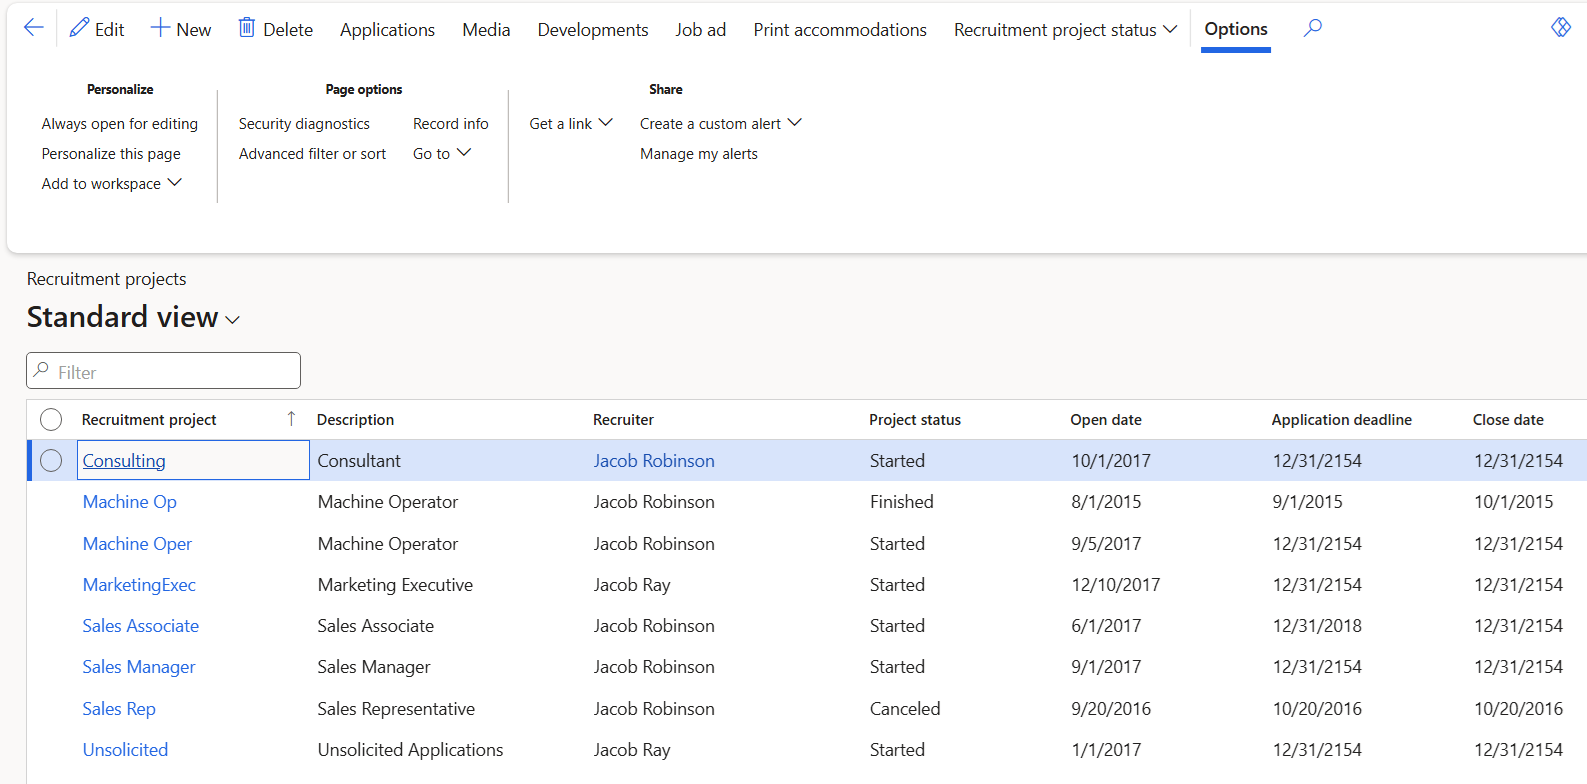Click Personalize this page
The width and height of the screenshot is (1587, 784).
point(111,154)
